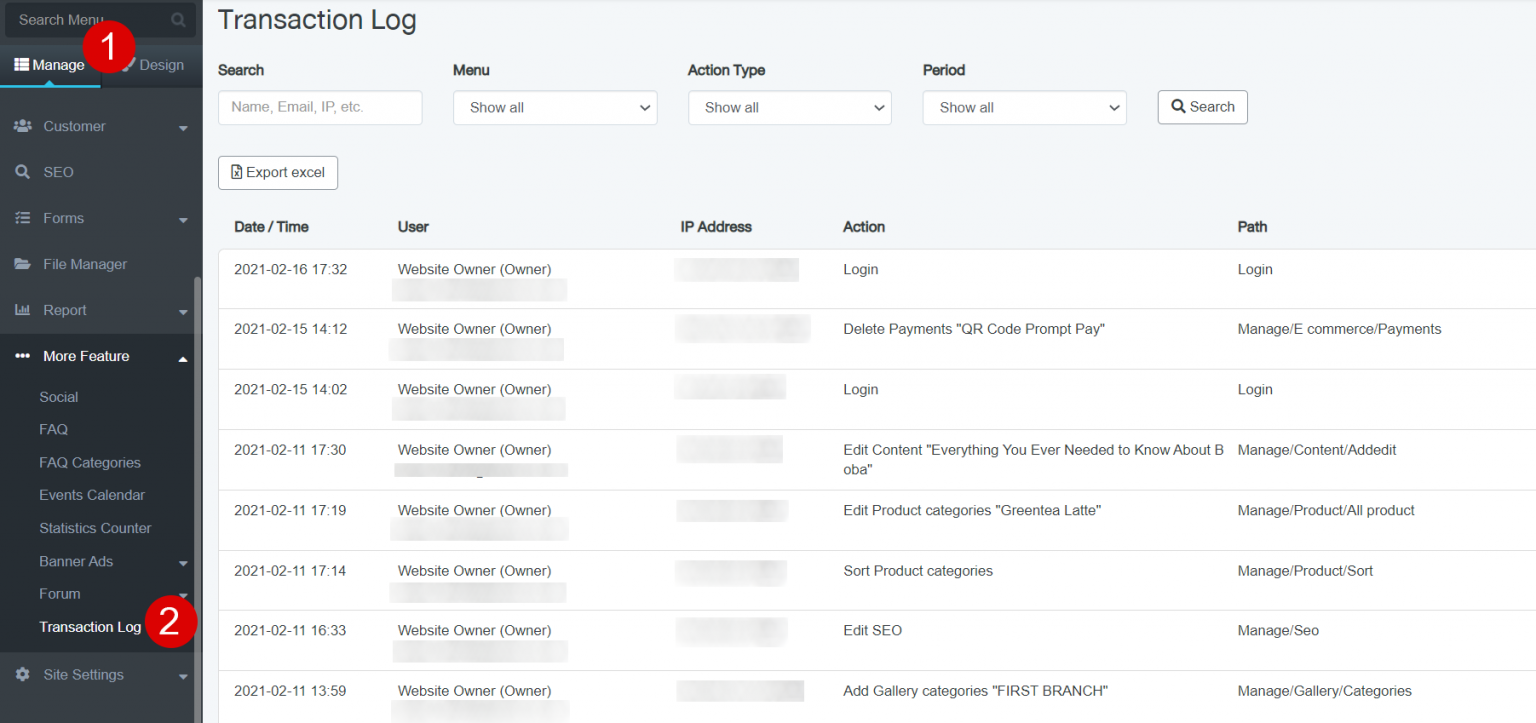
Task: Open the Action Type dropdown
Action: (x=790, y=107)
